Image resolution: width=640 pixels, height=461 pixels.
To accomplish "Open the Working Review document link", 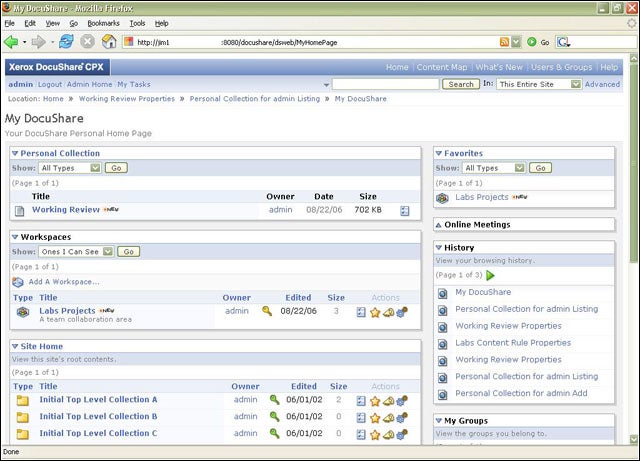I will [x=66, y=209].
